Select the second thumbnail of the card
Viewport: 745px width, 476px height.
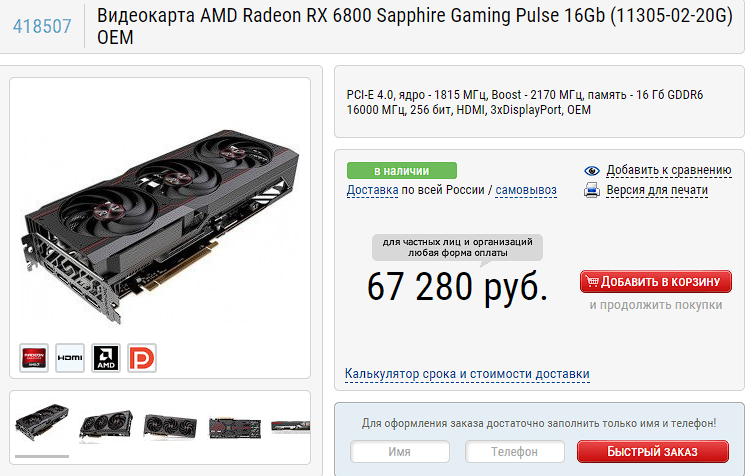coord(106,426)
